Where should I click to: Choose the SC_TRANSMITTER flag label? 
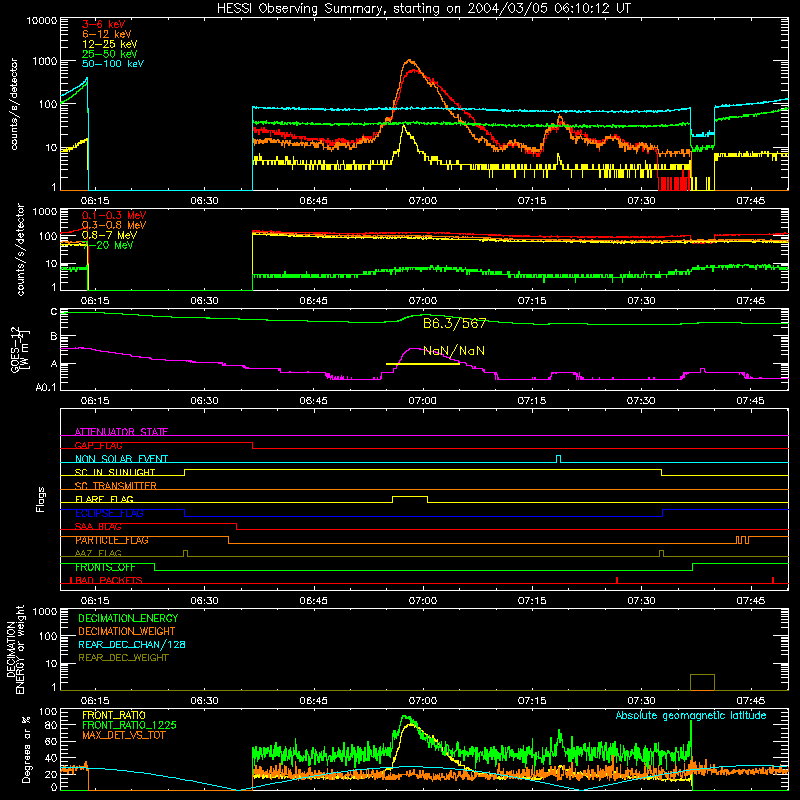(116, 486)
